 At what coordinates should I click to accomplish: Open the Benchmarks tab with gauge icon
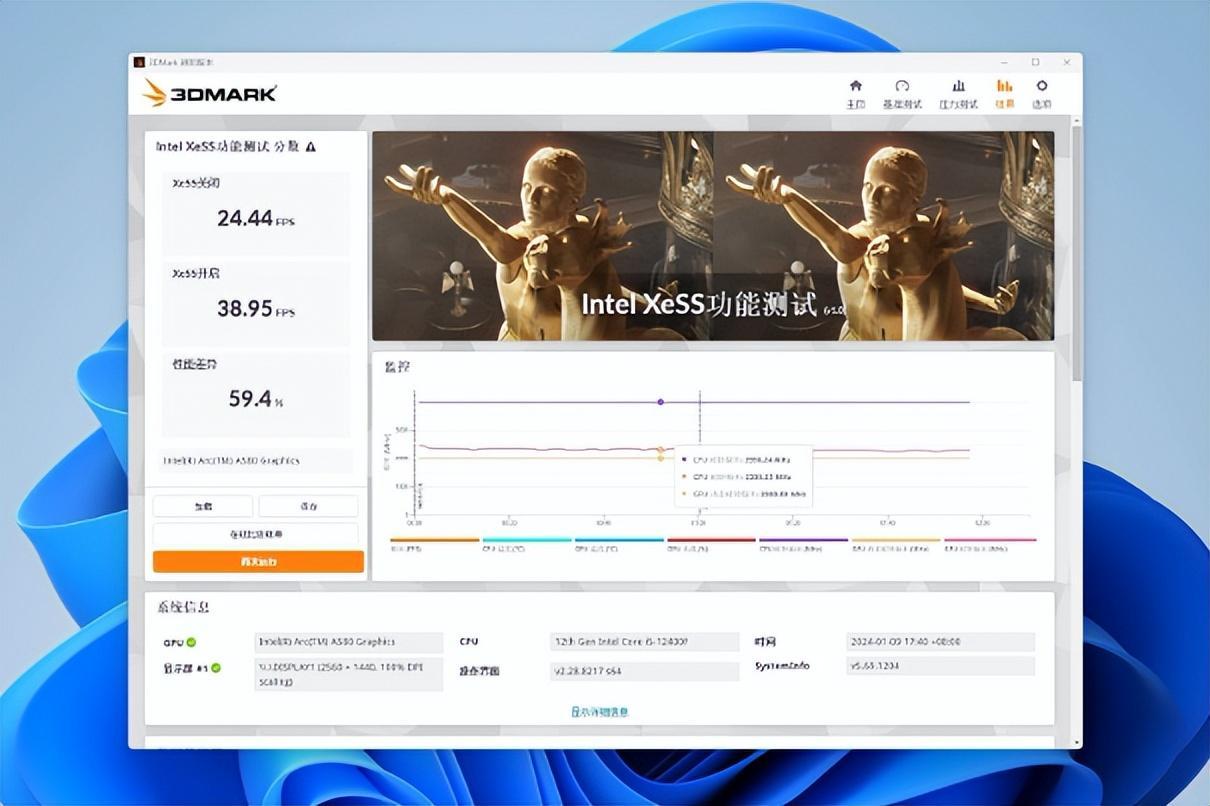902,94
